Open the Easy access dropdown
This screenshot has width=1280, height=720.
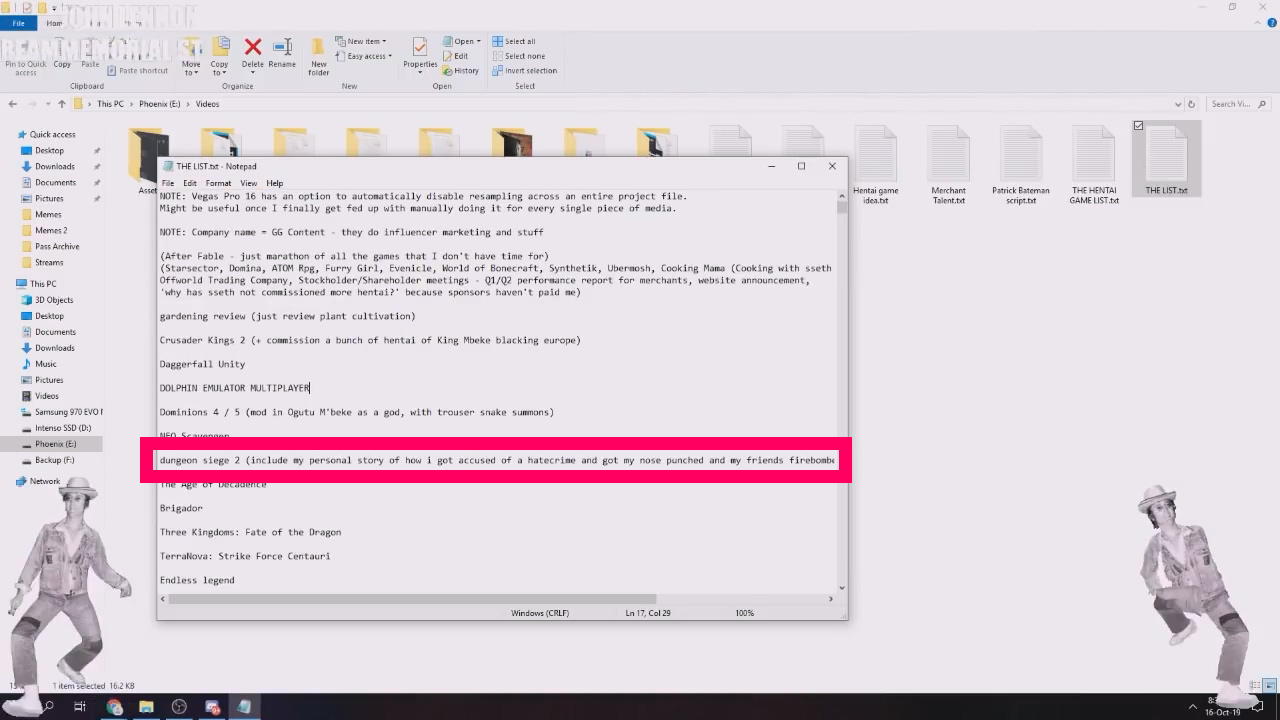pyautogui.click(x=363, y=56)
